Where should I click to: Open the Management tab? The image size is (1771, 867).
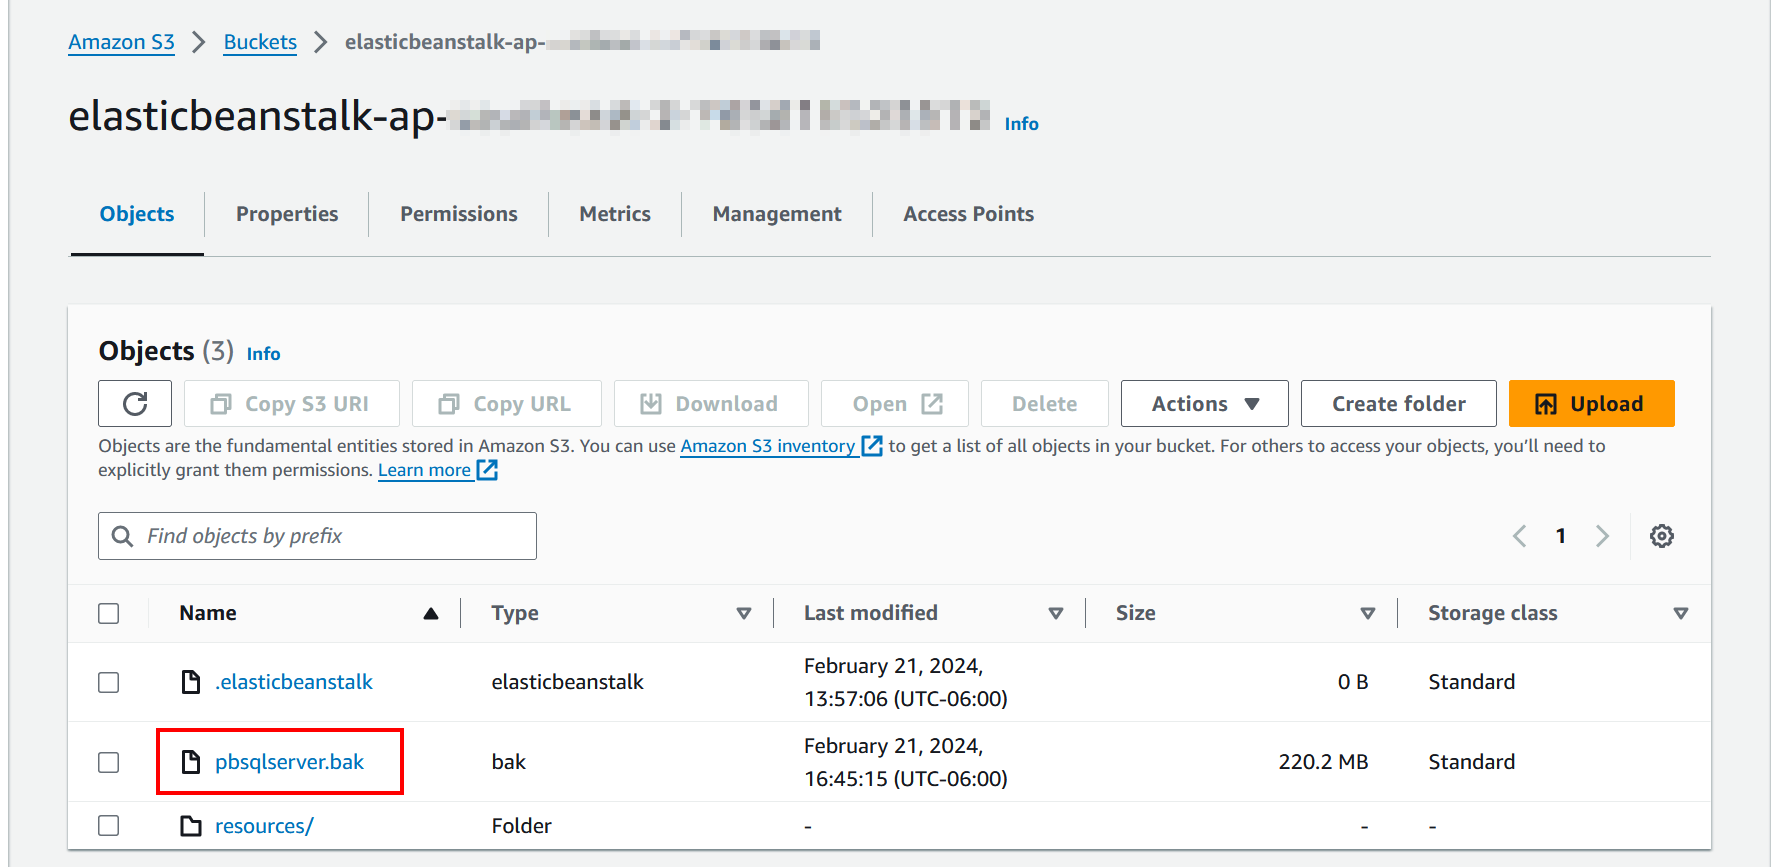point(776,214)
